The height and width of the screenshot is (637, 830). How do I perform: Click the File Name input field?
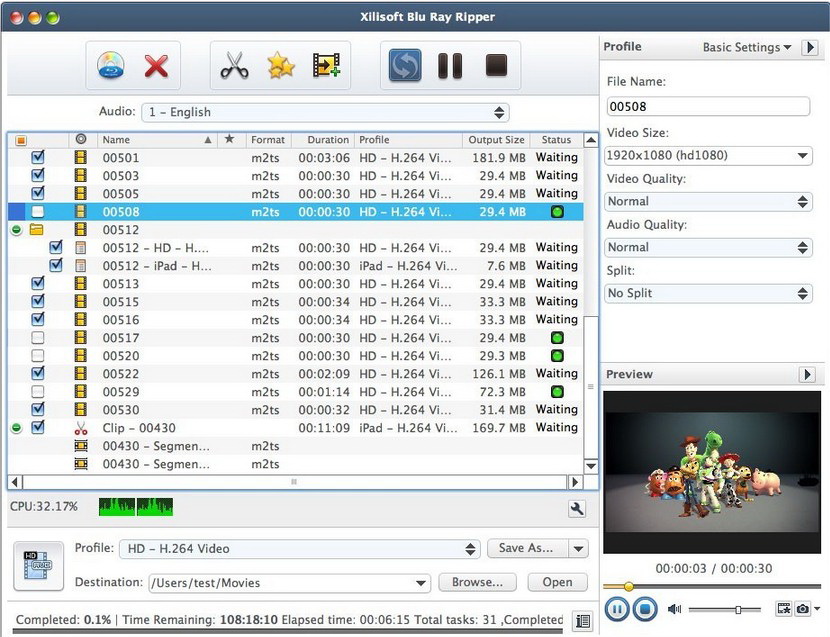[x=708, y=106]
